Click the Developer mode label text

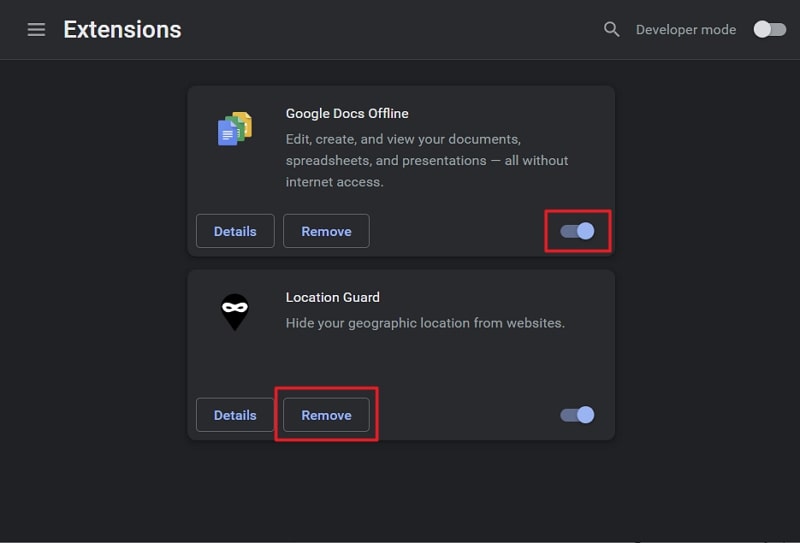686,30
